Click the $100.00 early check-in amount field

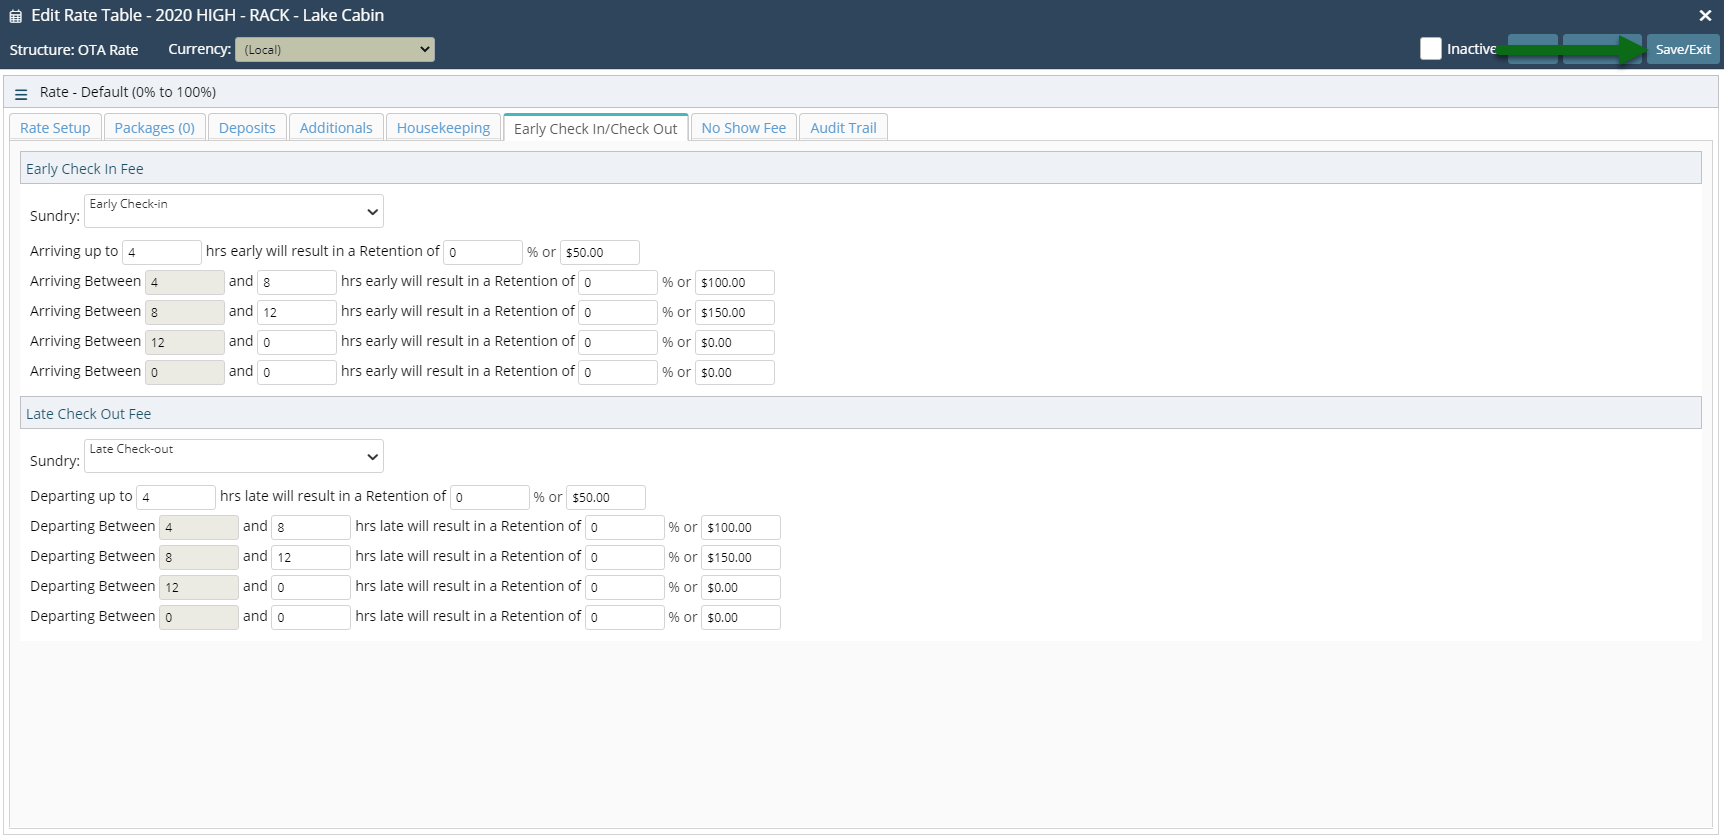tap(735, 282)
